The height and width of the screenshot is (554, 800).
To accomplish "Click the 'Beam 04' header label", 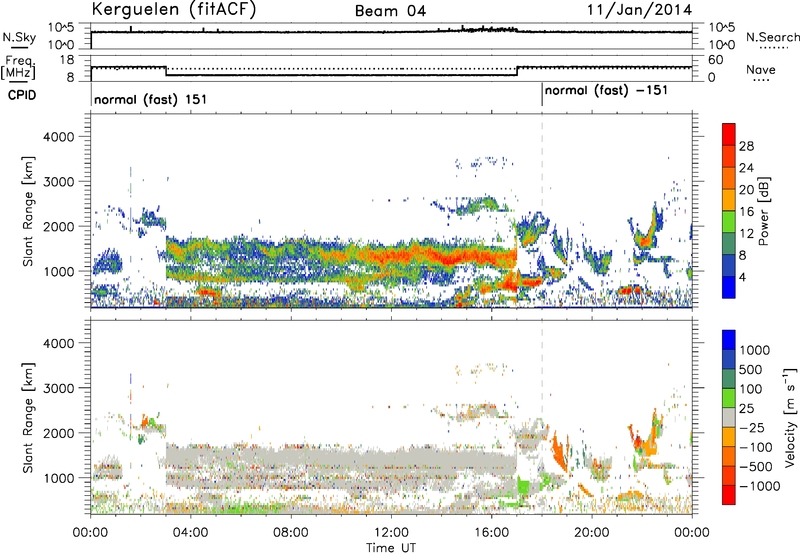I will click(390, 11).
